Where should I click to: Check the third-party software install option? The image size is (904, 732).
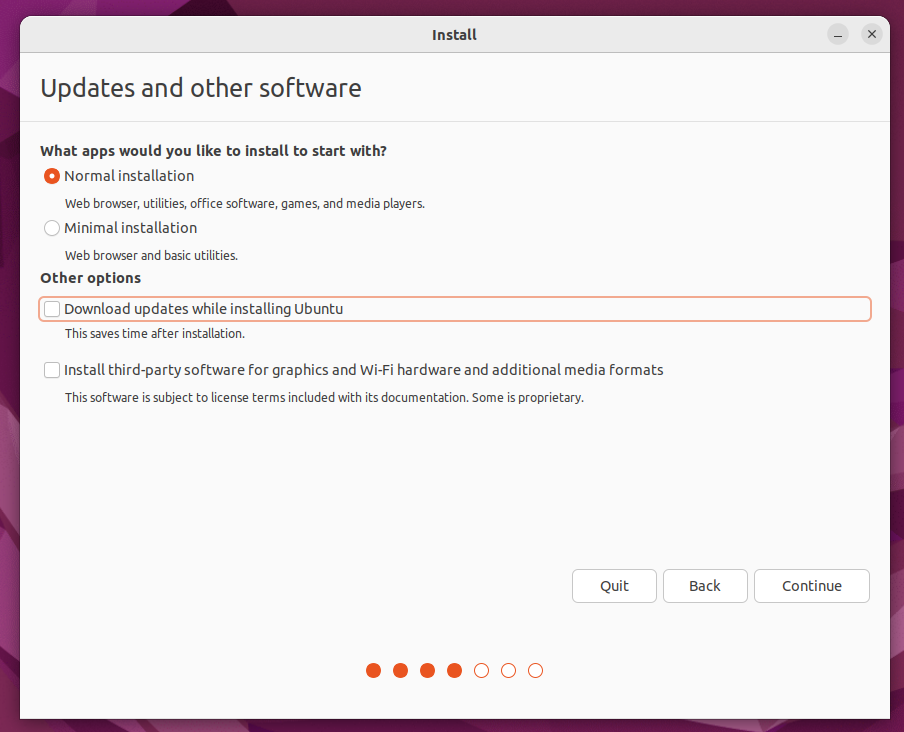(x=51, y=370)
